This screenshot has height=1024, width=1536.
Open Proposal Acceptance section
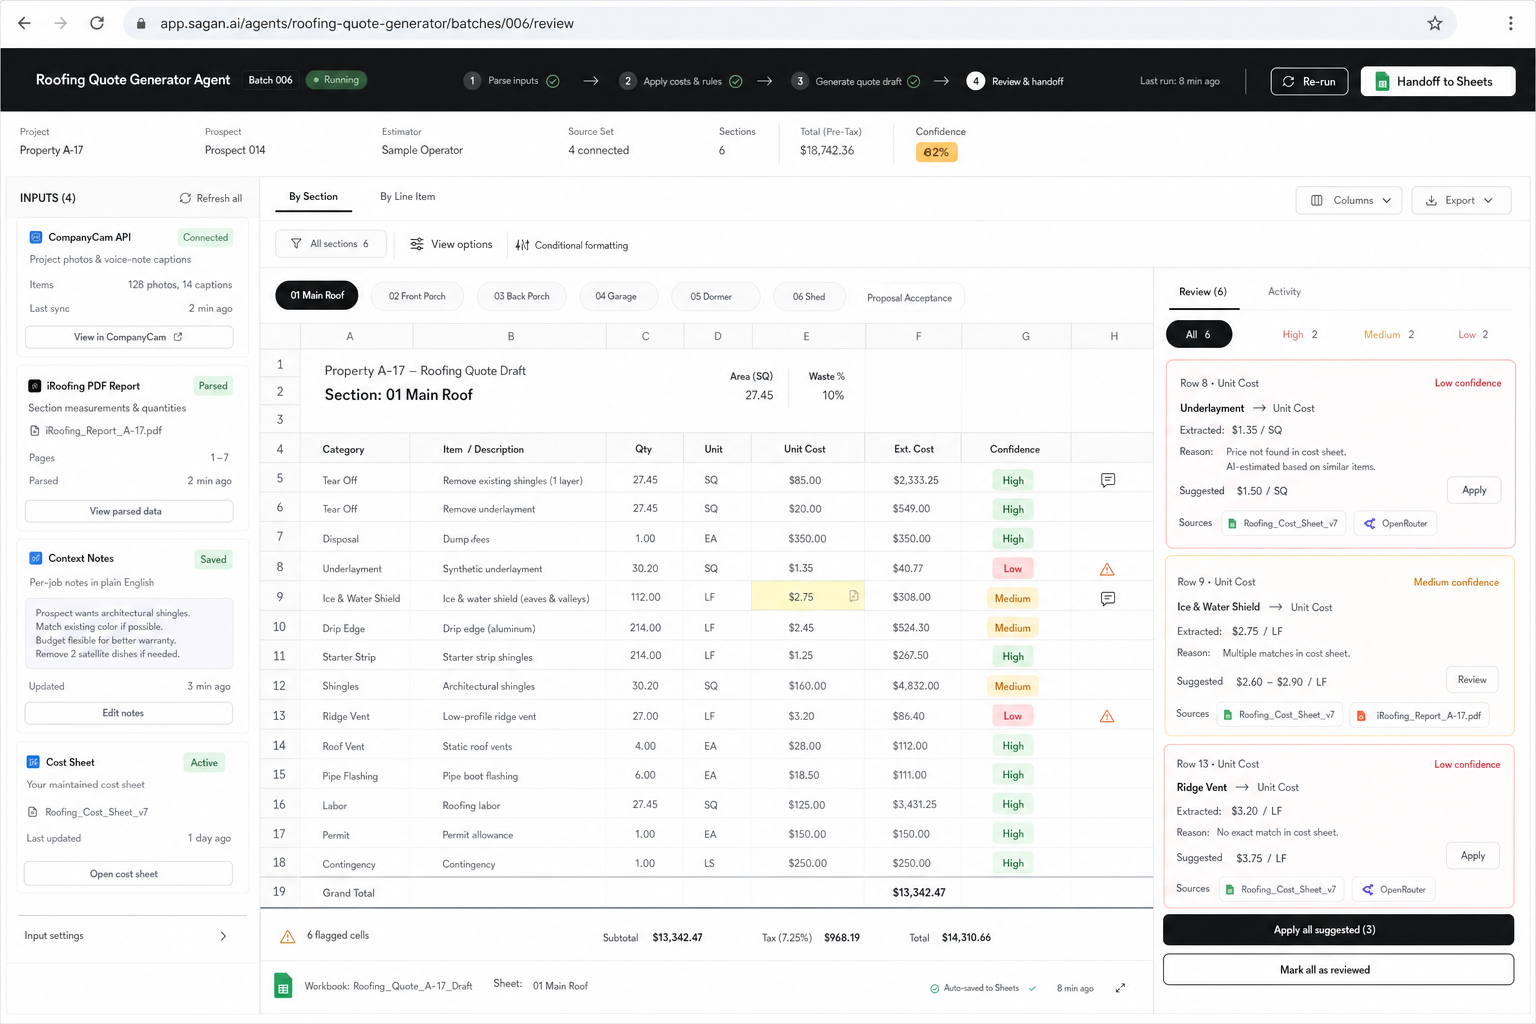909,298
